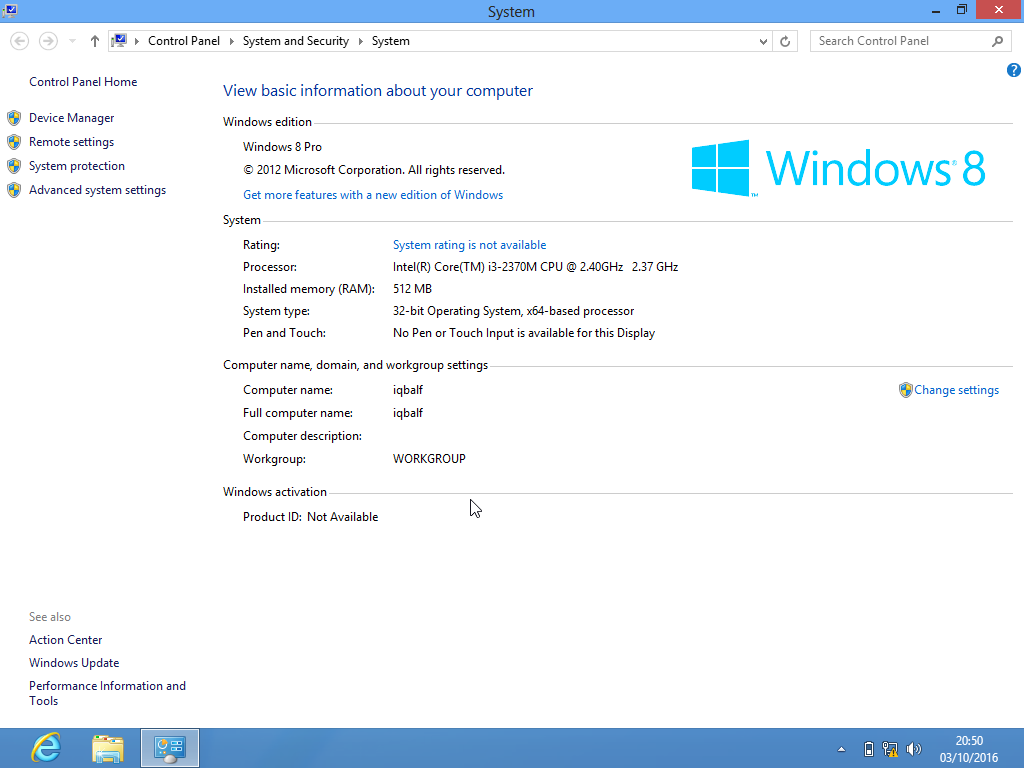The height and width of the screenshot is (768, 1024).
Task: Click the Back navigation arrow
Action: (x=20, y=41)
